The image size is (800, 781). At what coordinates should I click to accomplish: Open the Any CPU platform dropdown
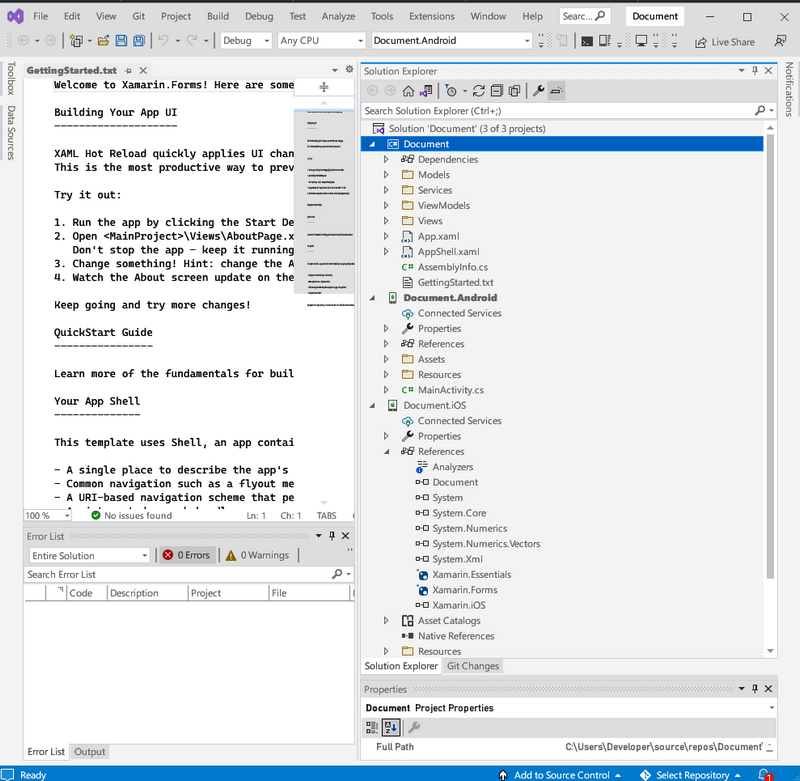321,40
